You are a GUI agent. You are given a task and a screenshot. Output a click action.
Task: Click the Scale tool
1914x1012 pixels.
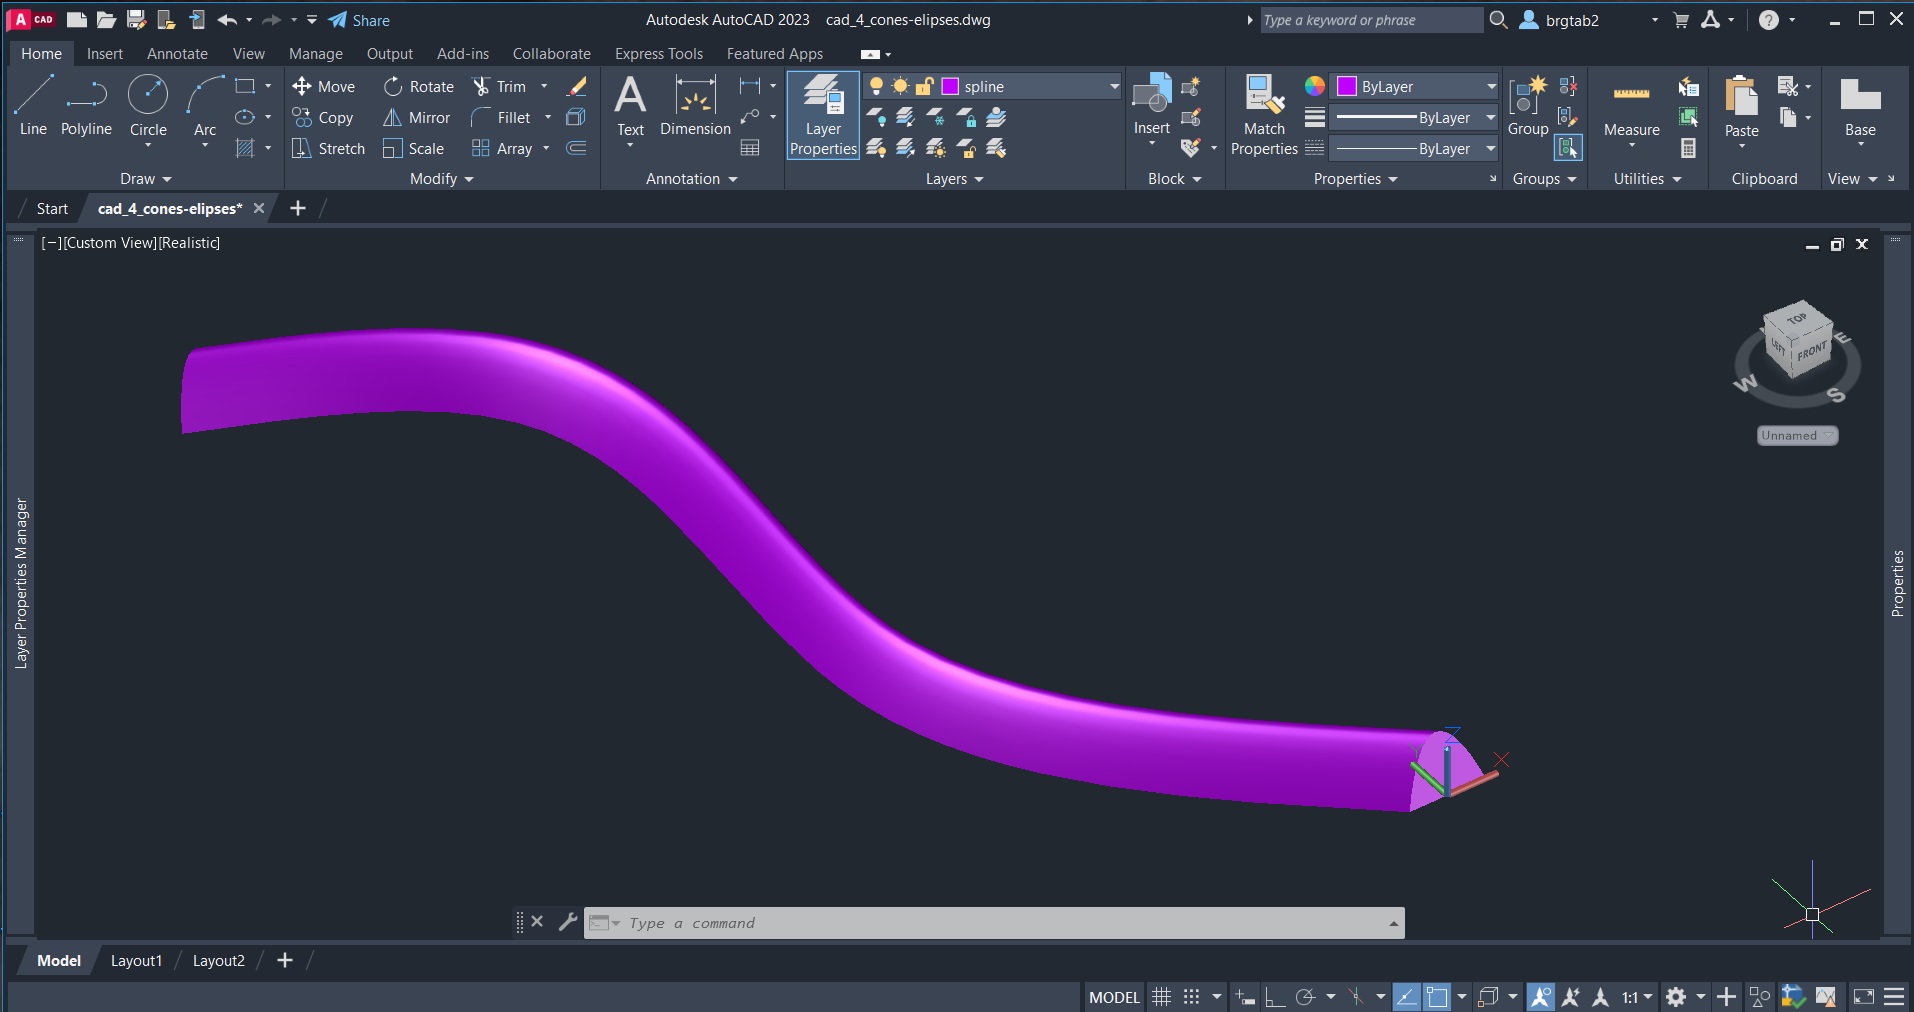point(414,149)
